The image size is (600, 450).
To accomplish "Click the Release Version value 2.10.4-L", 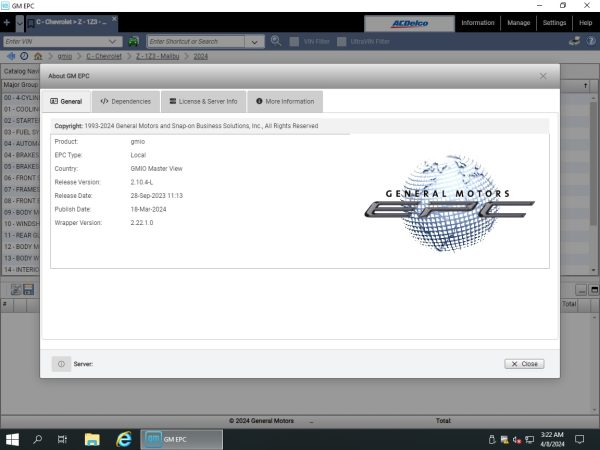I will click(142, 182).
